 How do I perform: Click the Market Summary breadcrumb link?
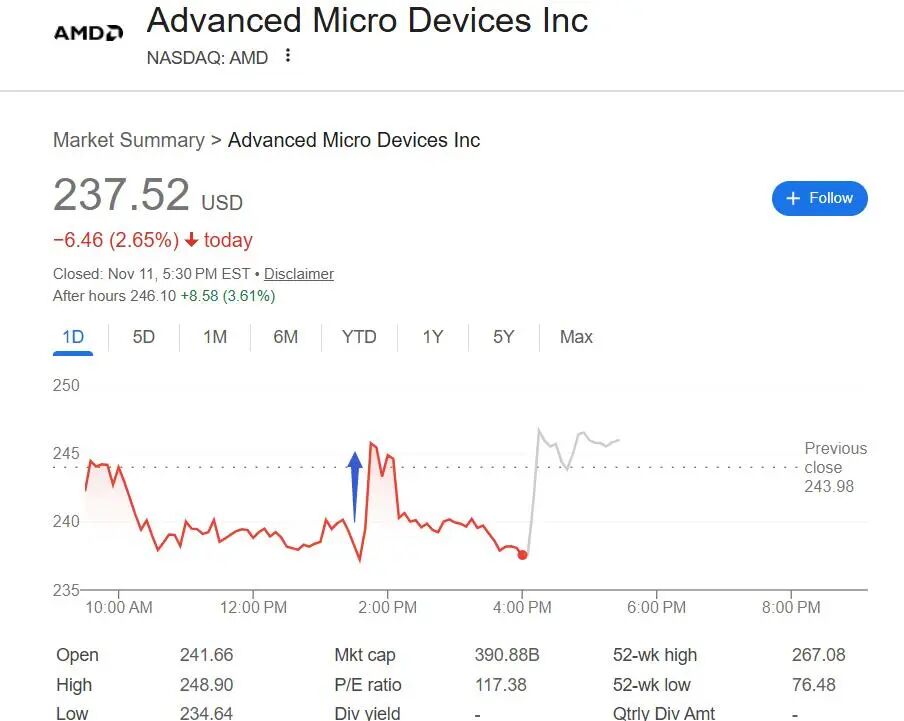(128, 140)
